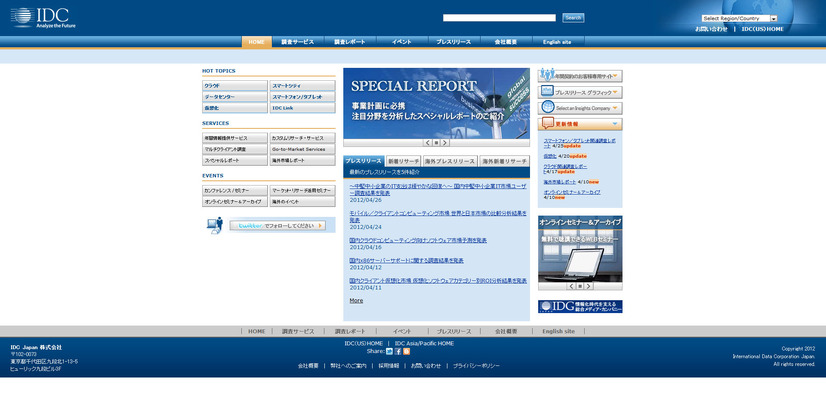The width and height of the screenshot is (826, 408).
Task: Click the IDG banner logo
Action: pos(580,306)
